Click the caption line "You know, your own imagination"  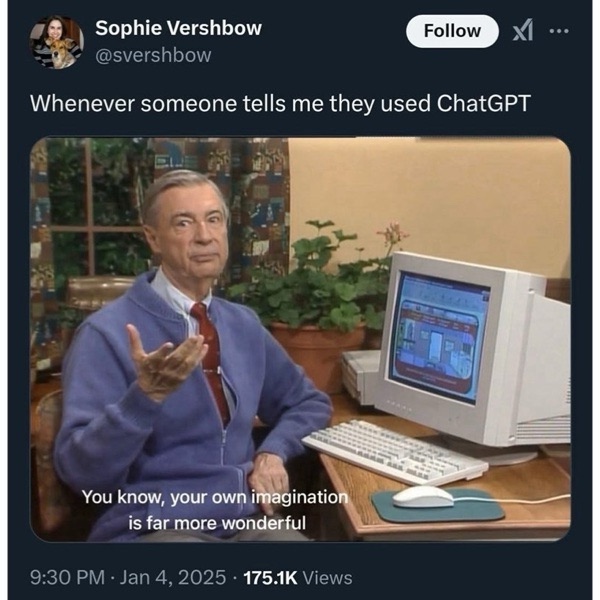tap(215, 497)
